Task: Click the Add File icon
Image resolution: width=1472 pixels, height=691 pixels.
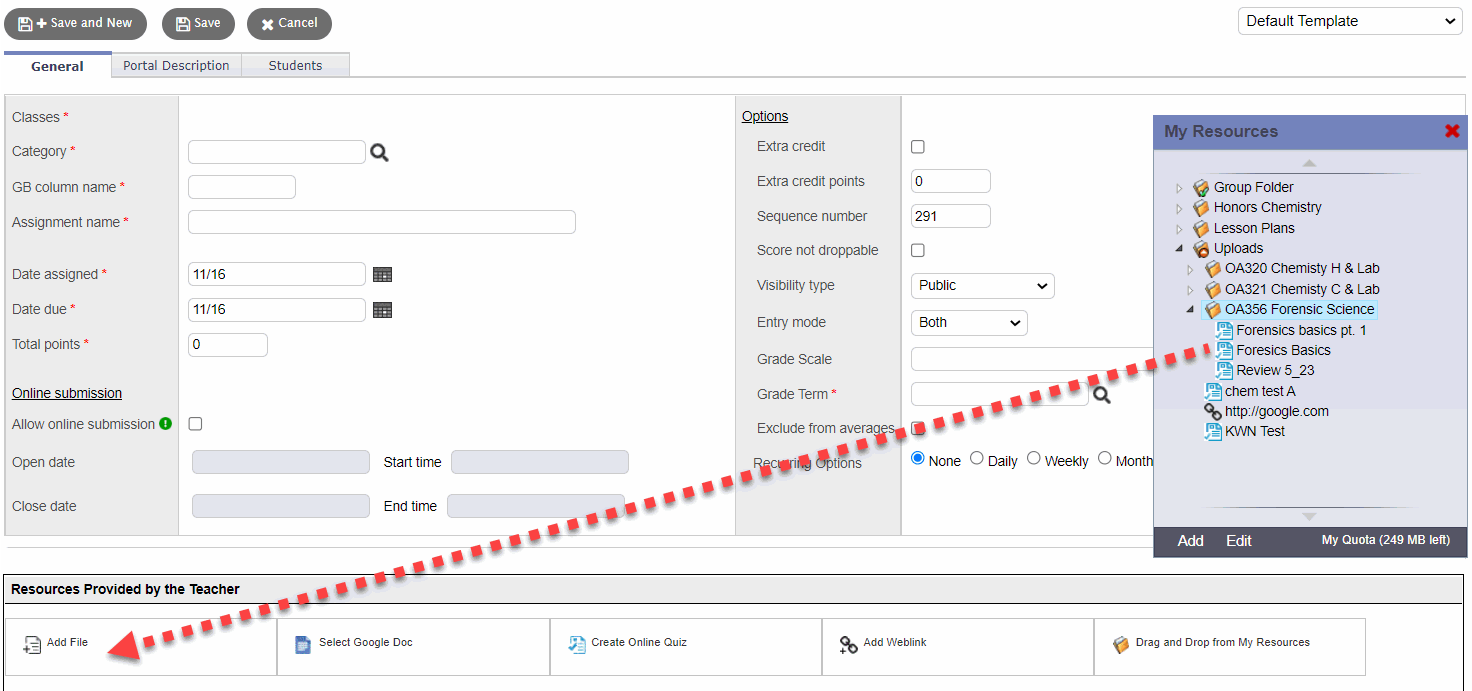Action: 33,643
